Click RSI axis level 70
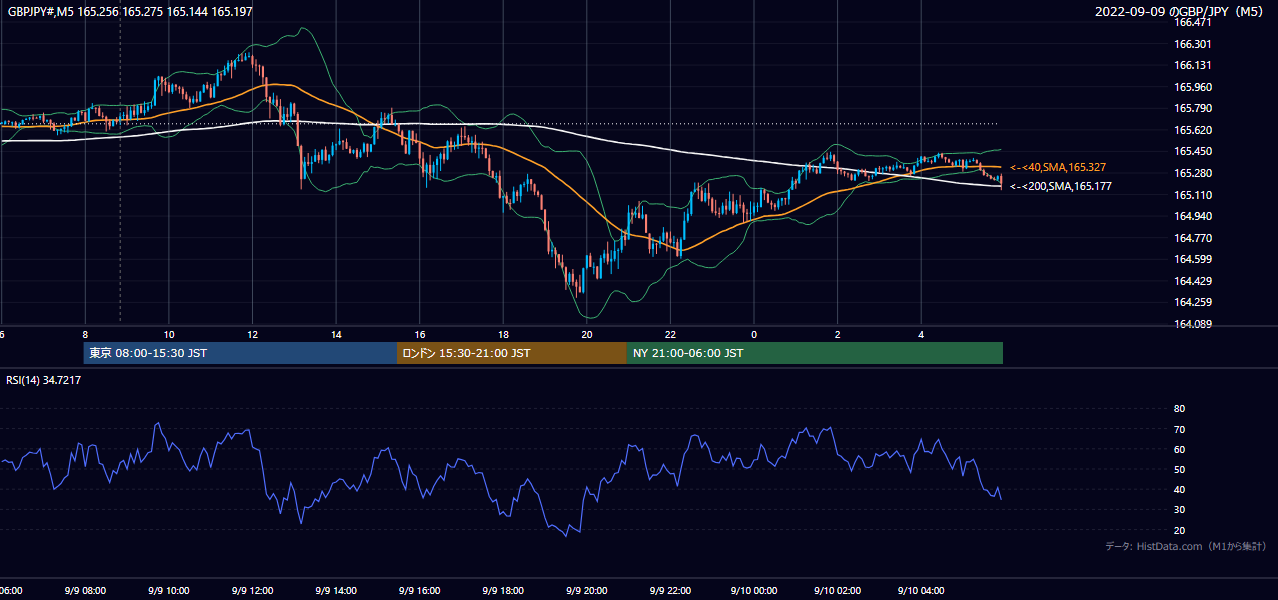1278x600 pixels. 1179,429
